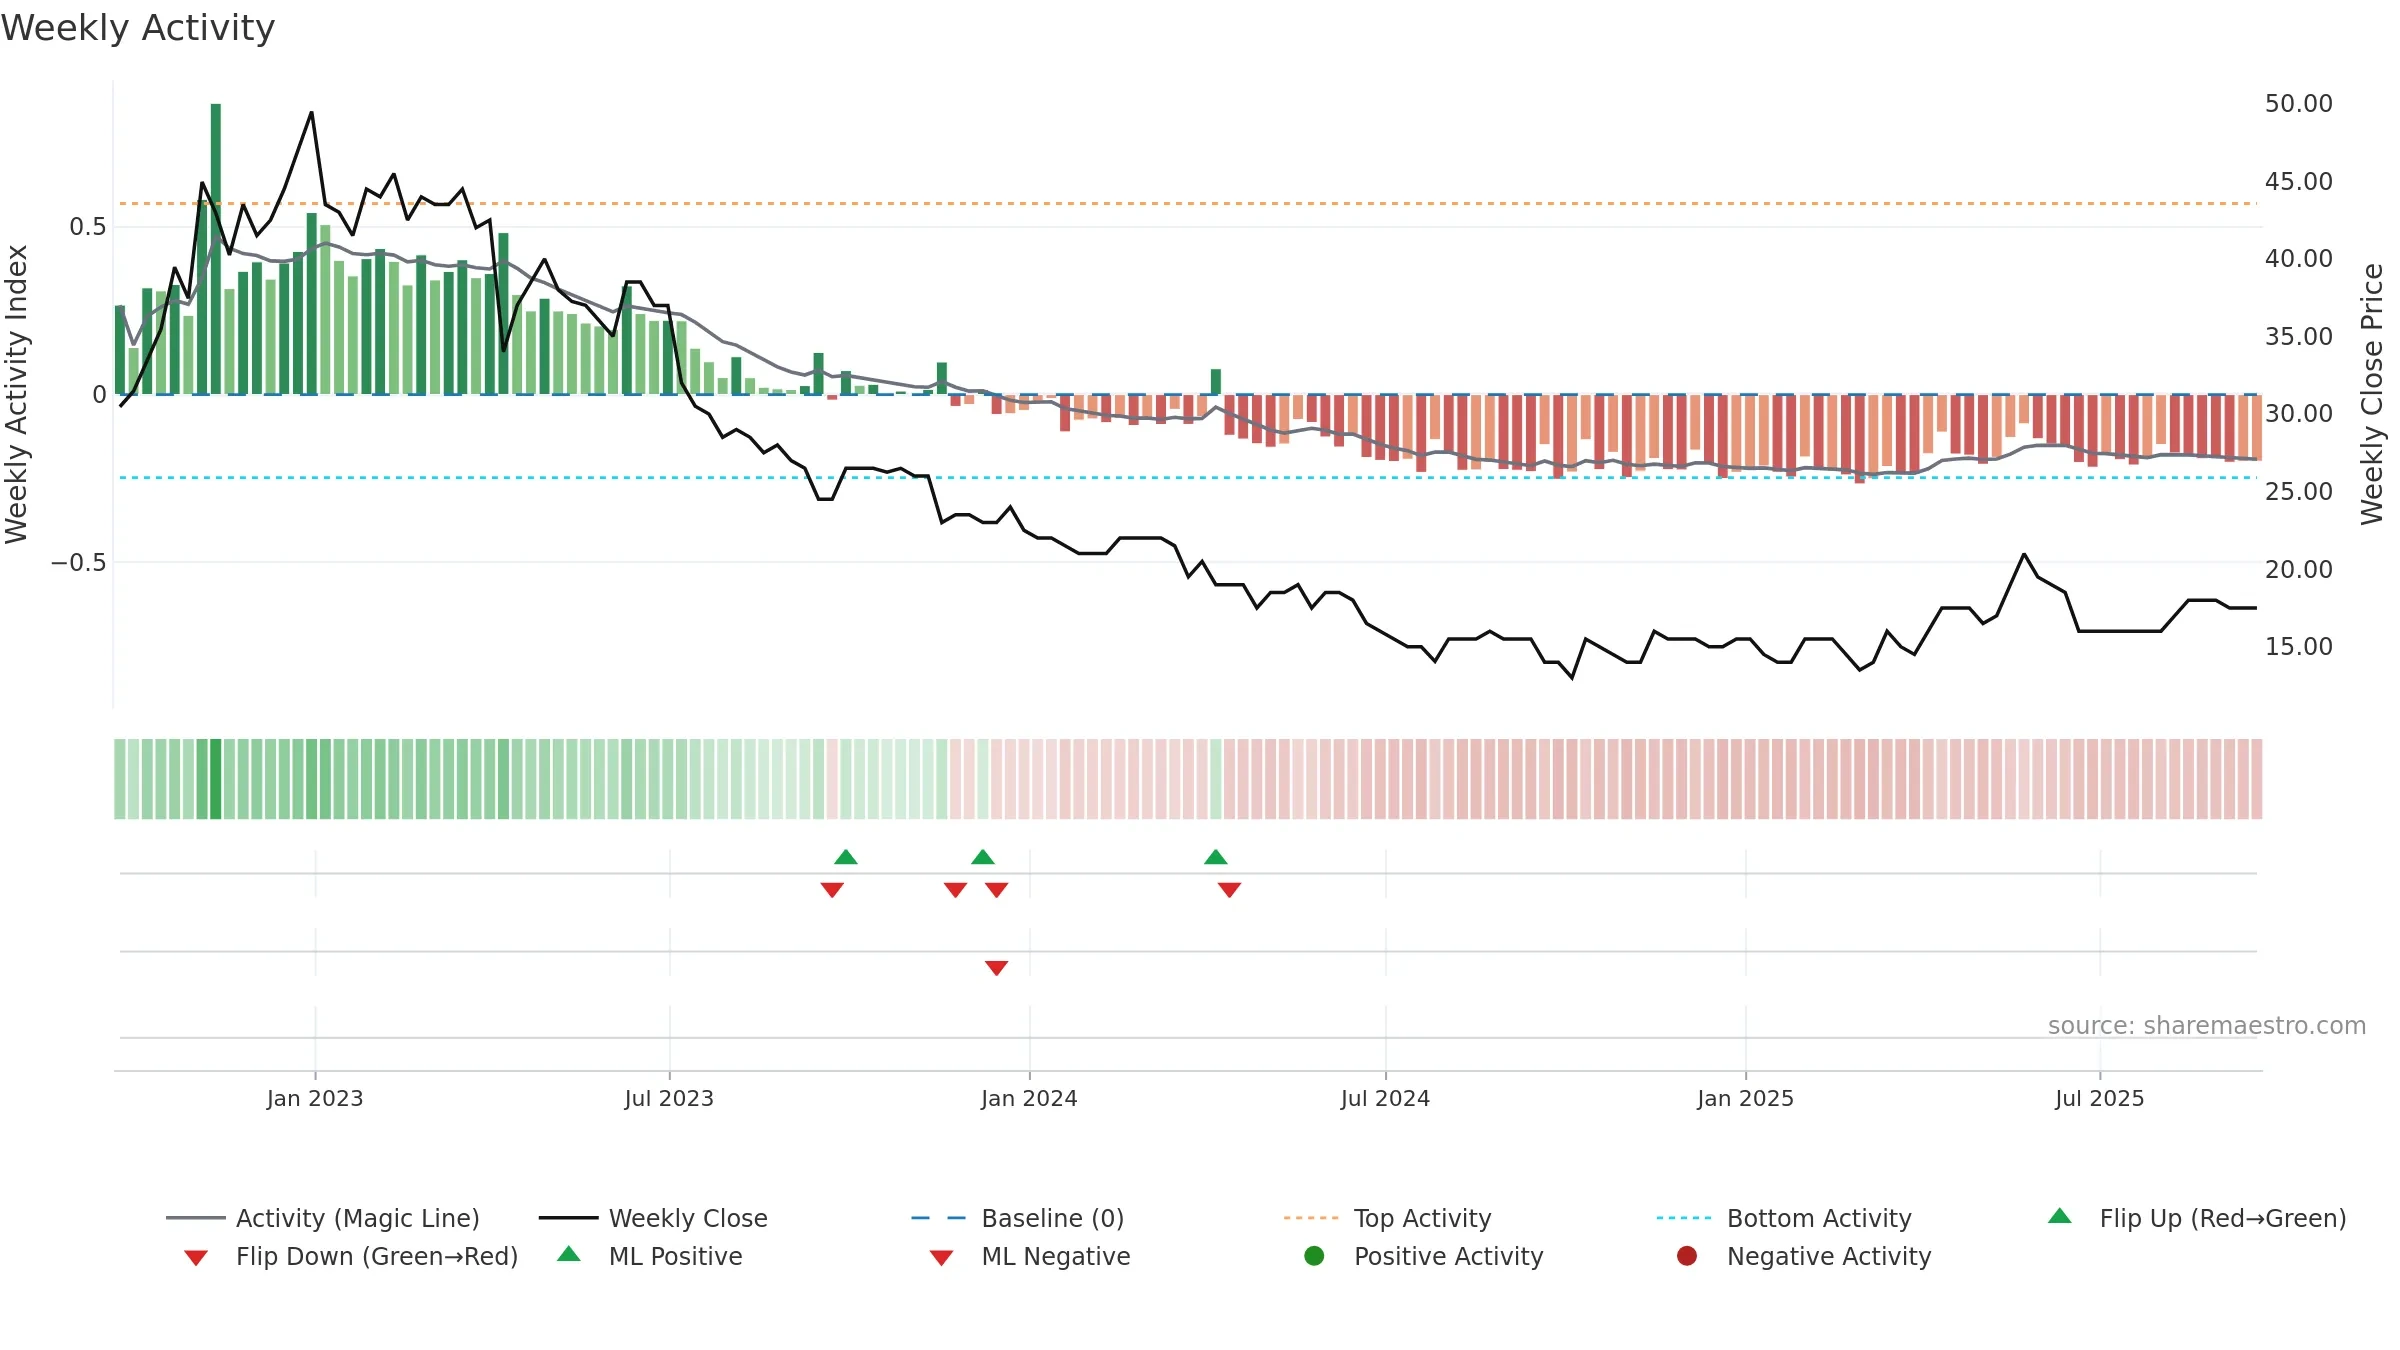The image size is (2400, 1350).
Task: Click the Jul 2023 x-axis label
Action: point(669,1098)
